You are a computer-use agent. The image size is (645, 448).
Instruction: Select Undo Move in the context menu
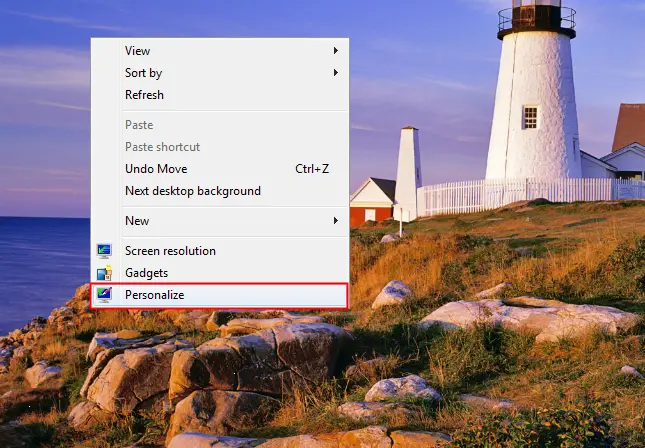220,169
